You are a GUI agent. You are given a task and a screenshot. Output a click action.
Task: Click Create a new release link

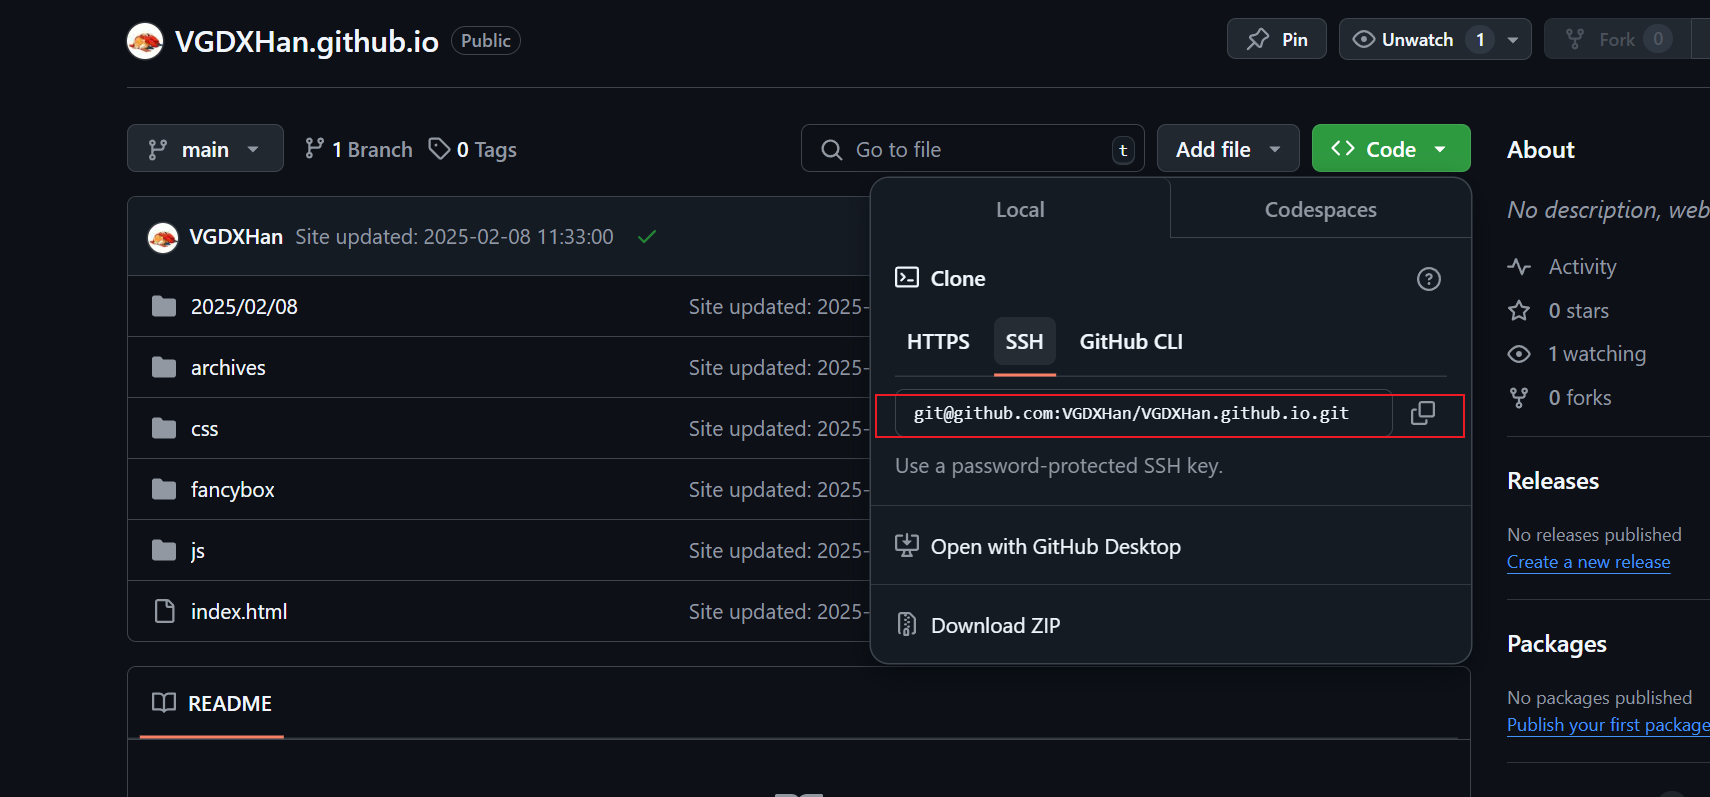pos(1588,562)
